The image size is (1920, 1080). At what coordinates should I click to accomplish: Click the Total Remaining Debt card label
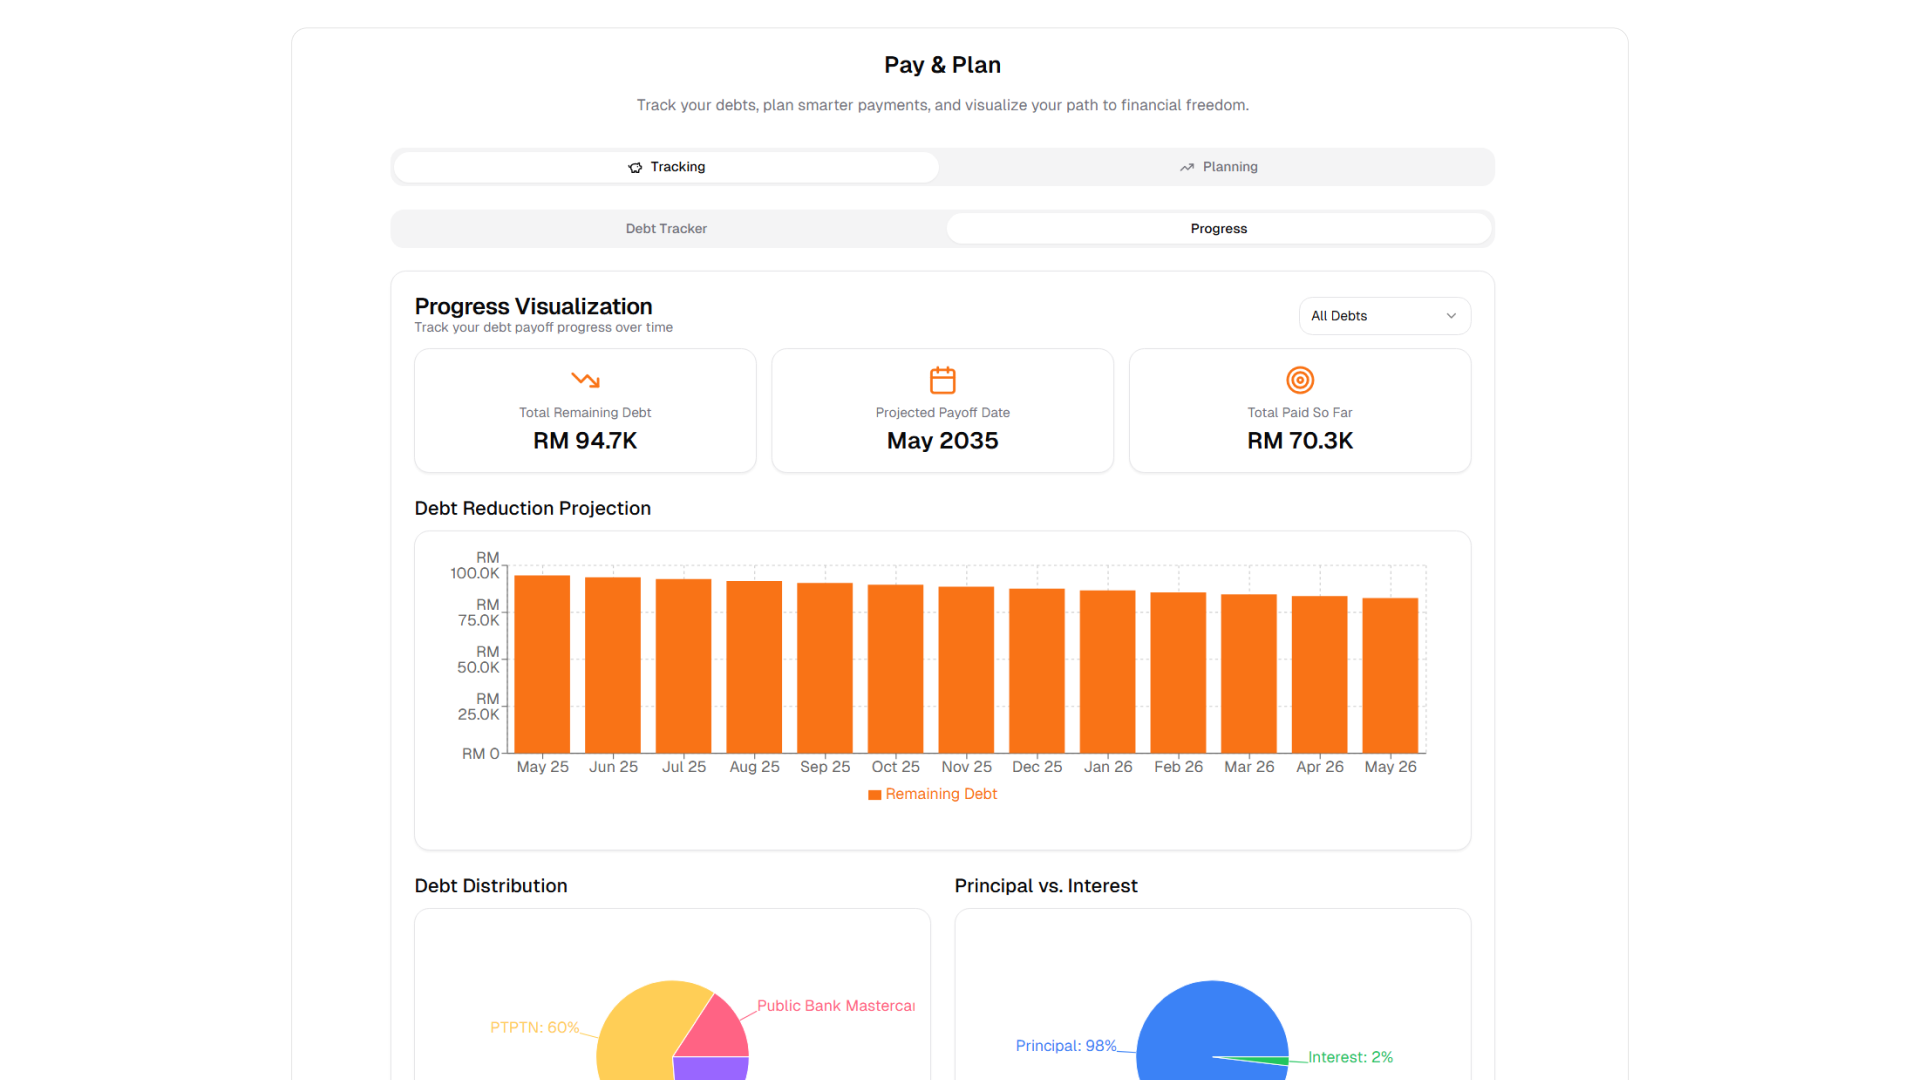585,413
